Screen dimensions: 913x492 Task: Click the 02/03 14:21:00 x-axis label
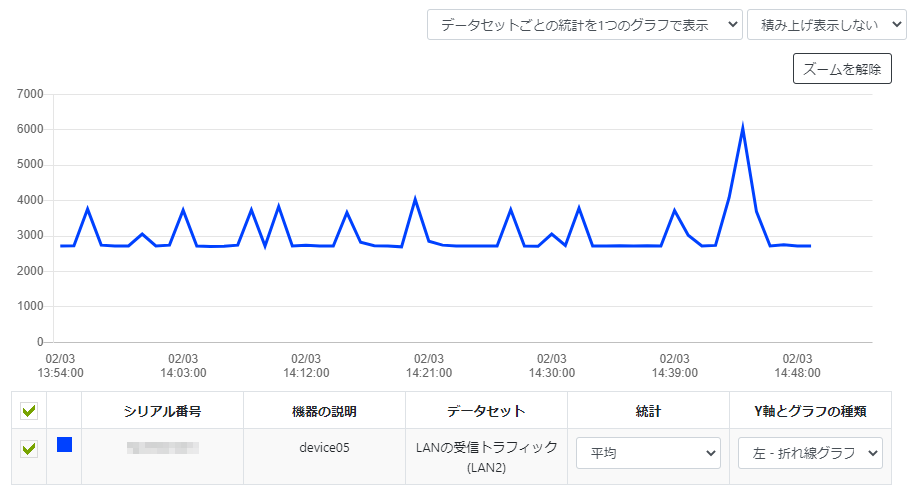(x=429, y=366)
